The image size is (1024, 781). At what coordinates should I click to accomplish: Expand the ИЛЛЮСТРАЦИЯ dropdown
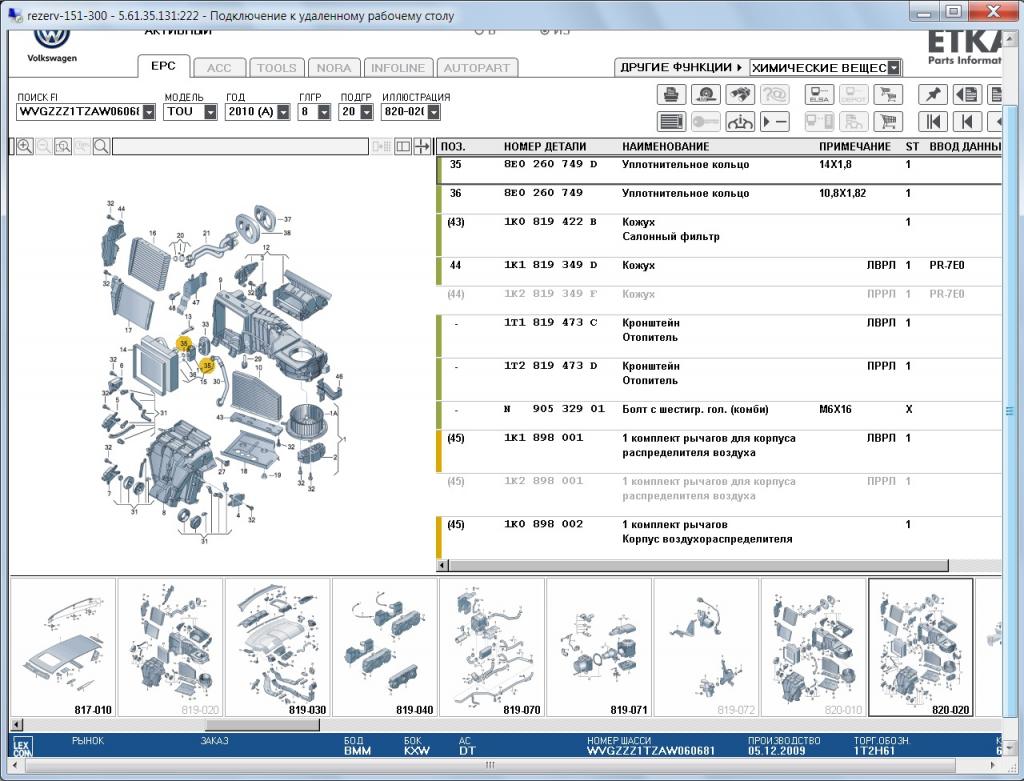click(x=434, y=112)
